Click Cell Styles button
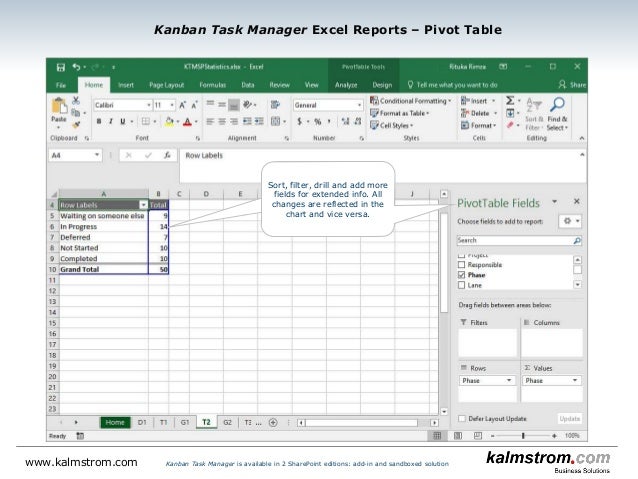 391,125
